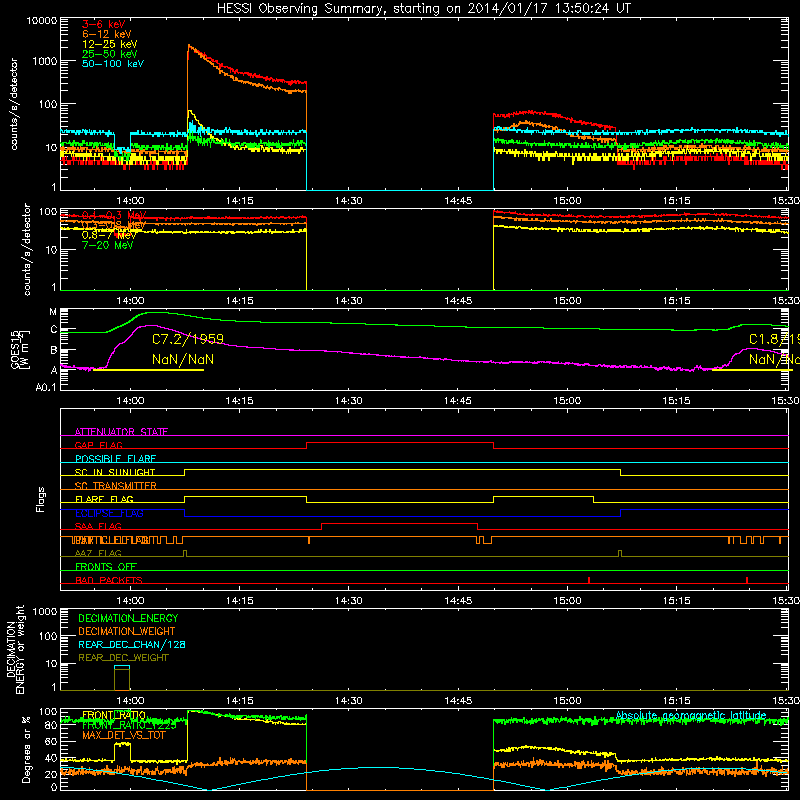Image resolution: width=800 pixels, height=800 pixels.
Task: Click the green 'FRONT_RATIO_1225' legend label
Action: coord(129,725)
